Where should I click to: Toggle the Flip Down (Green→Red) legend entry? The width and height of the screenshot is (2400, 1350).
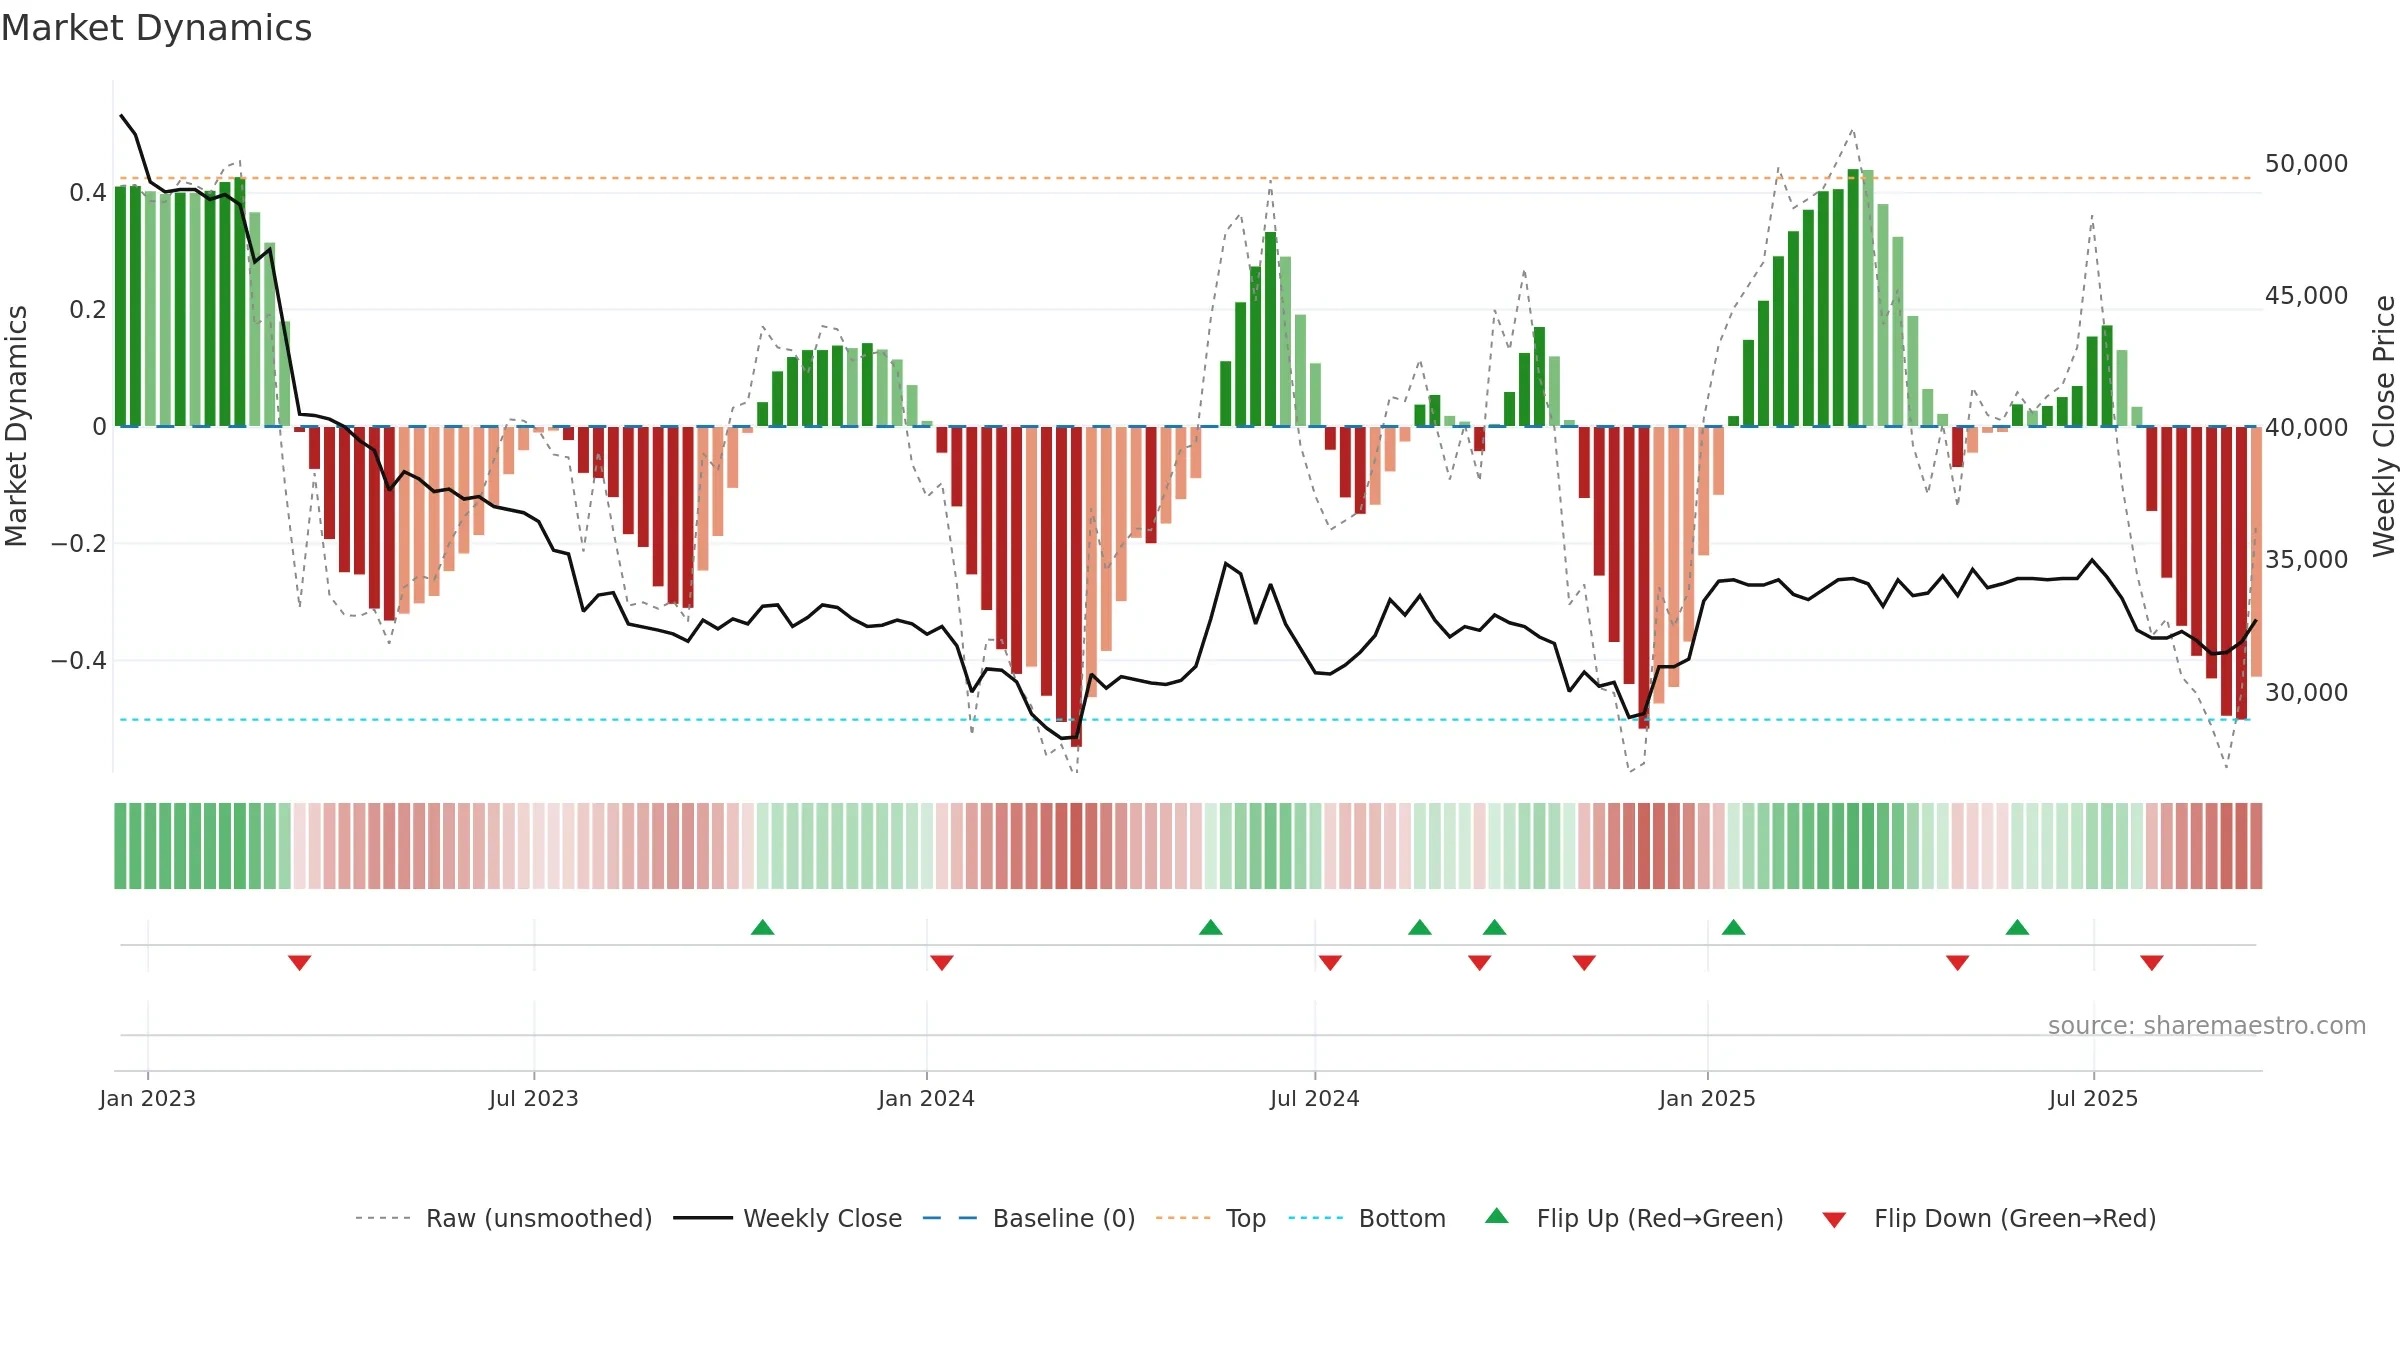1988,1218
